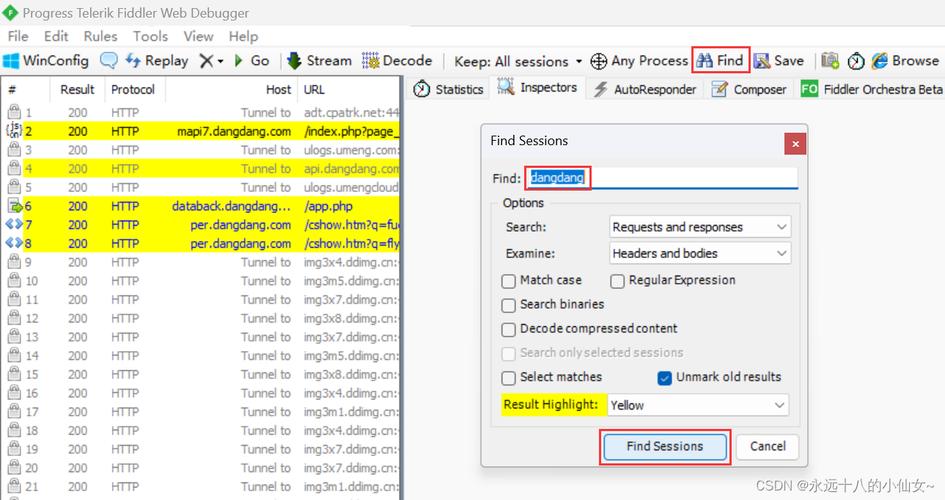This screenshot has width=945, height=500.
Task: Click the JS icon on session 2
Action: [x=14, y=130]
